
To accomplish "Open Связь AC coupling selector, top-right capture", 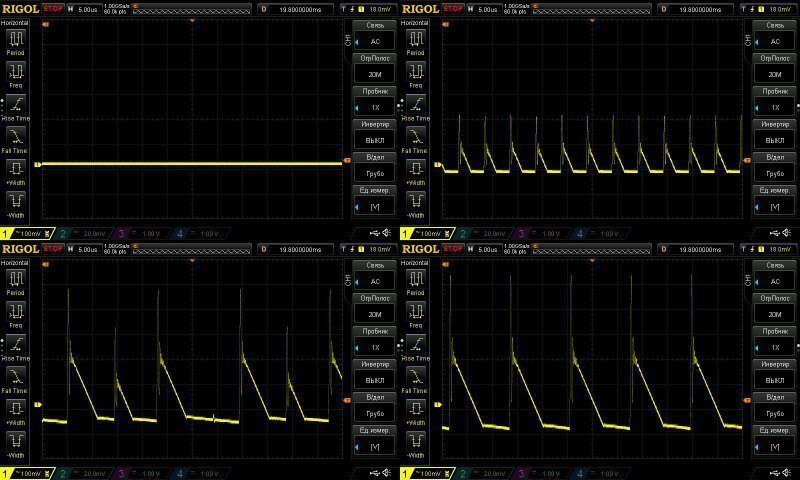I will (775, 36).
